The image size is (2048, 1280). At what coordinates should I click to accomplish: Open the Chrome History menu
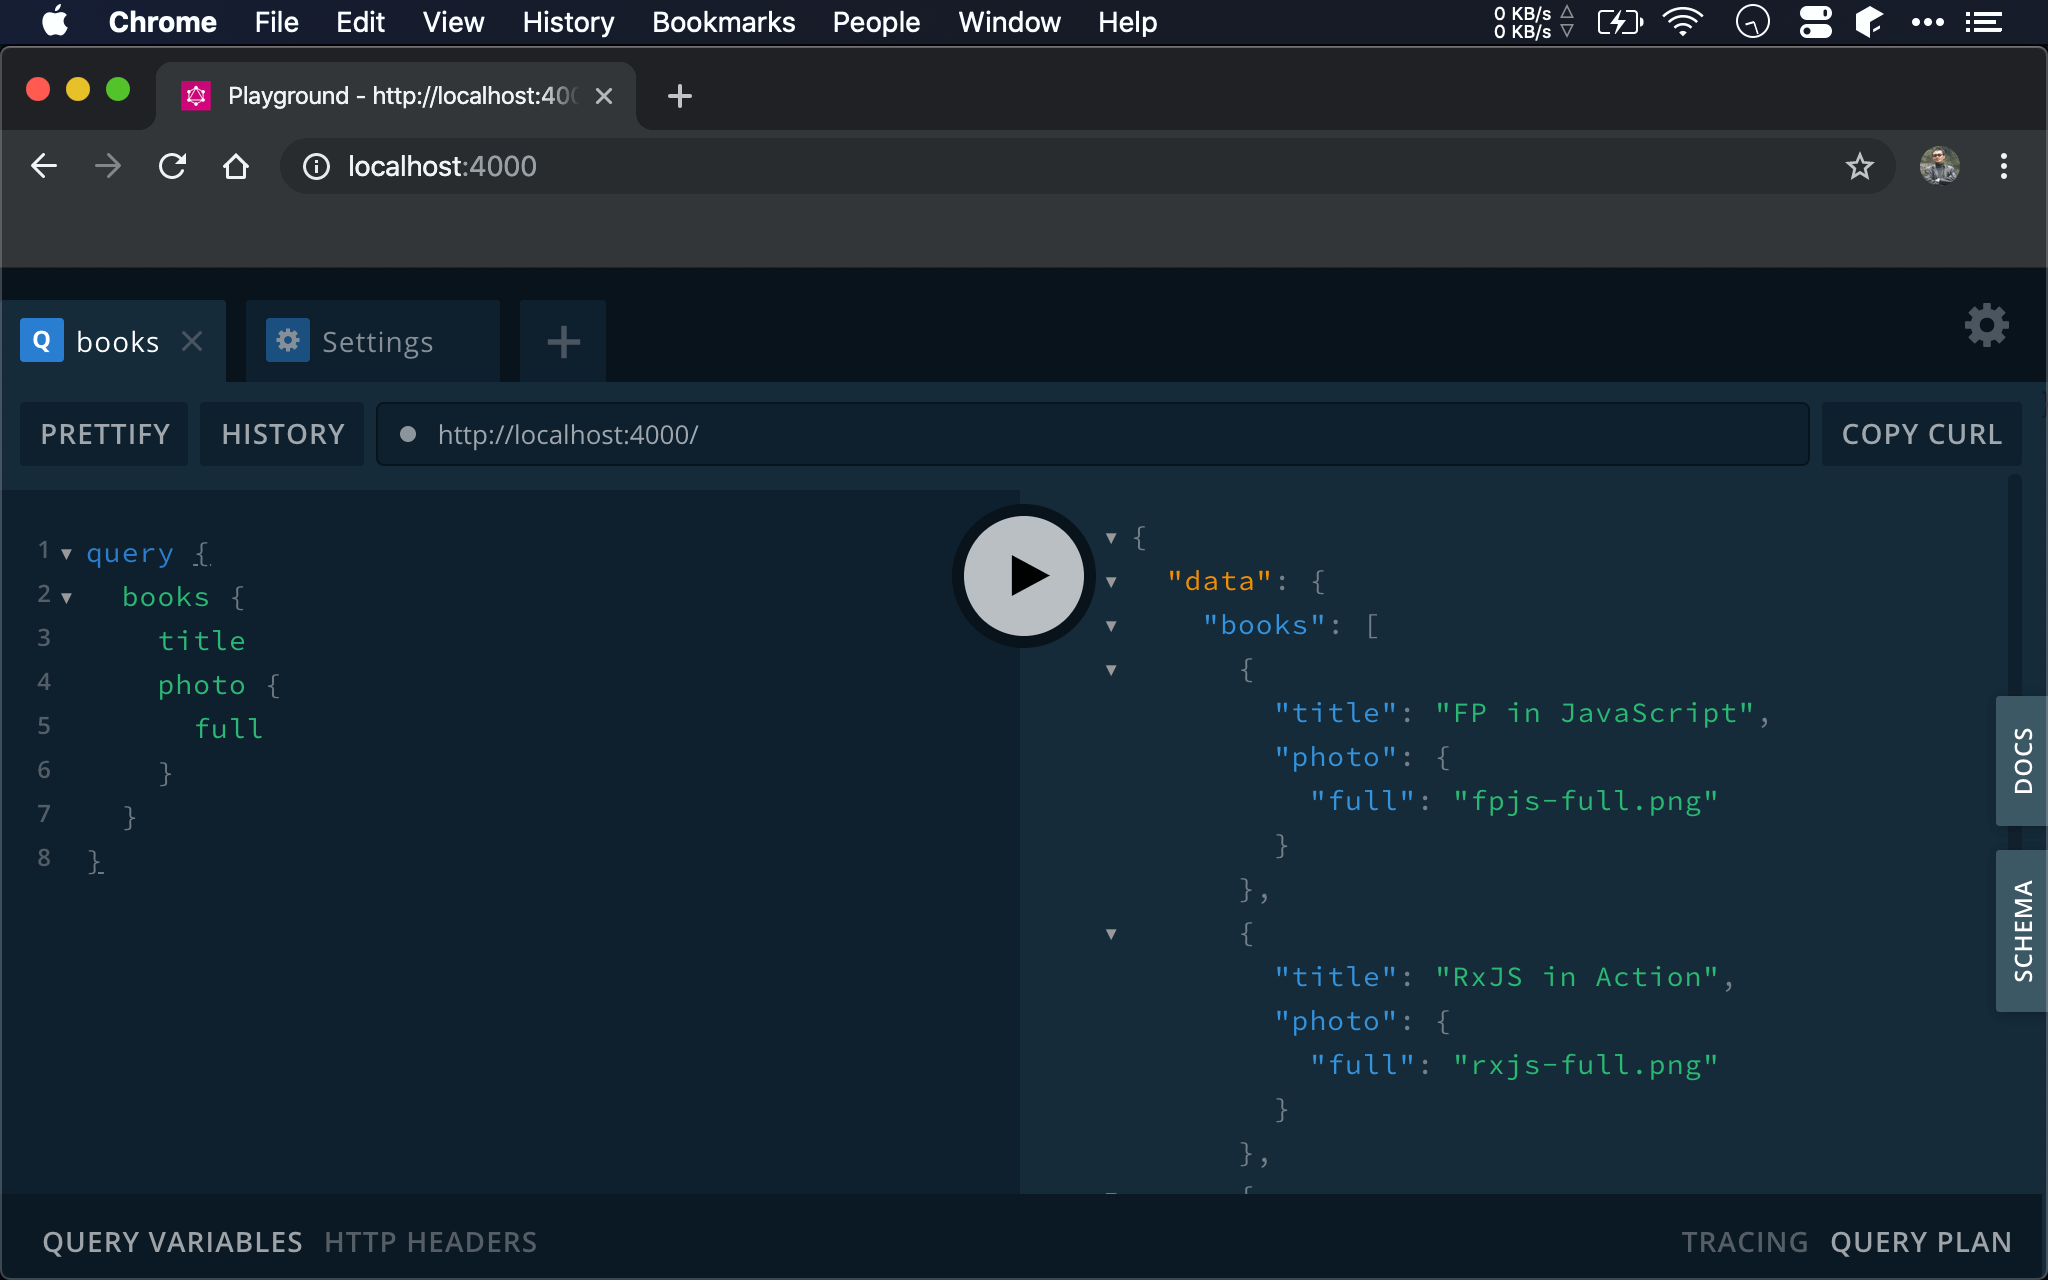point(568,22)
